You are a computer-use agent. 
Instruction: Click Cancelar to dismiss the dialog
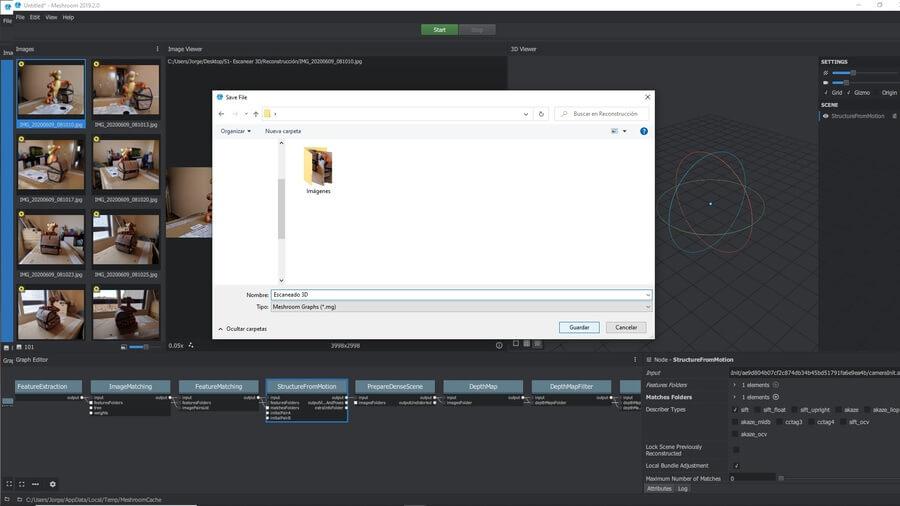[x=626, y=327]
